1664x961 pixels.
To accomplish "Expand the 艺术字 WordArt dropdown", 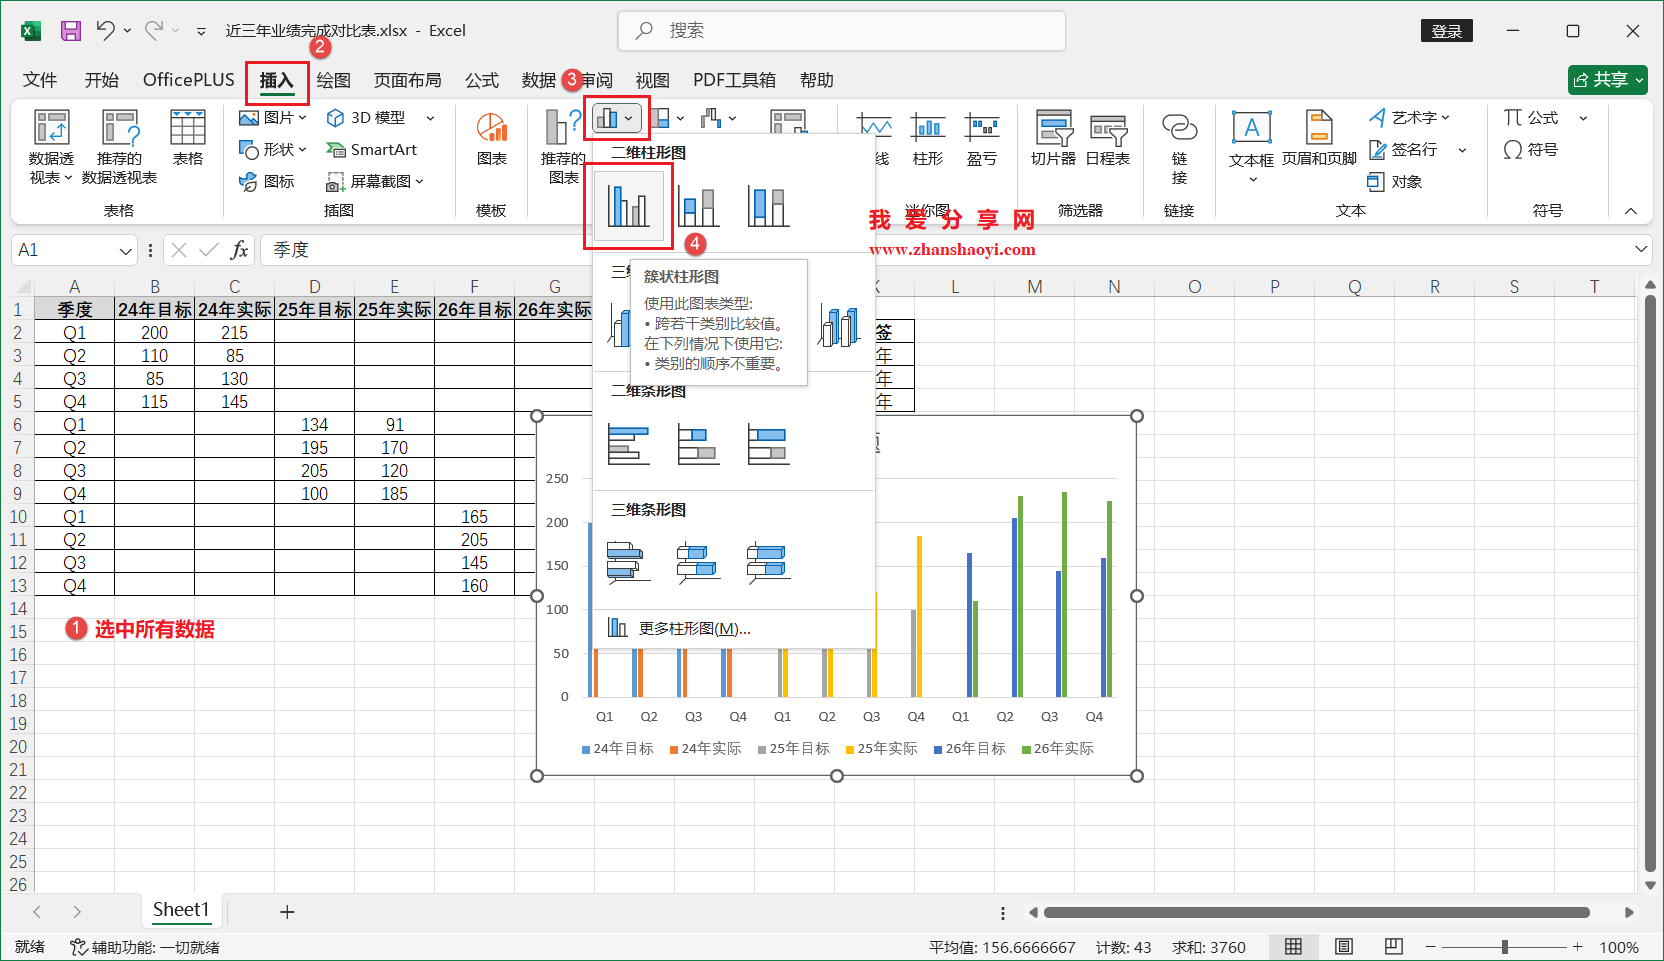I will point(1446,118).
